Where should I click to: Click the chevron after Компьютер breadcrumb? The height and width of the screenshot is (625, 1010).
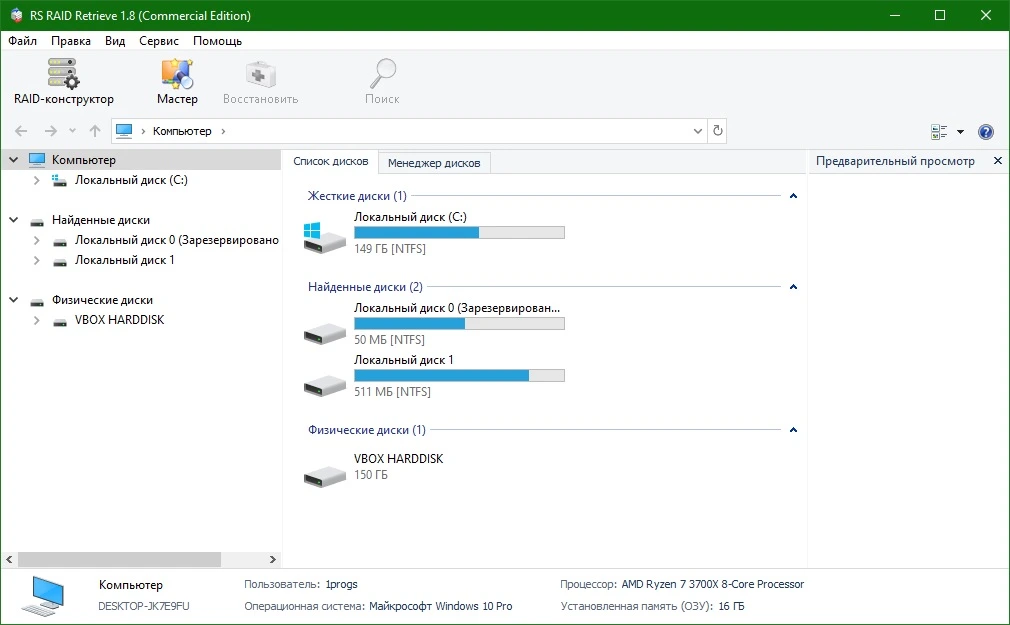tap(224, 131)
